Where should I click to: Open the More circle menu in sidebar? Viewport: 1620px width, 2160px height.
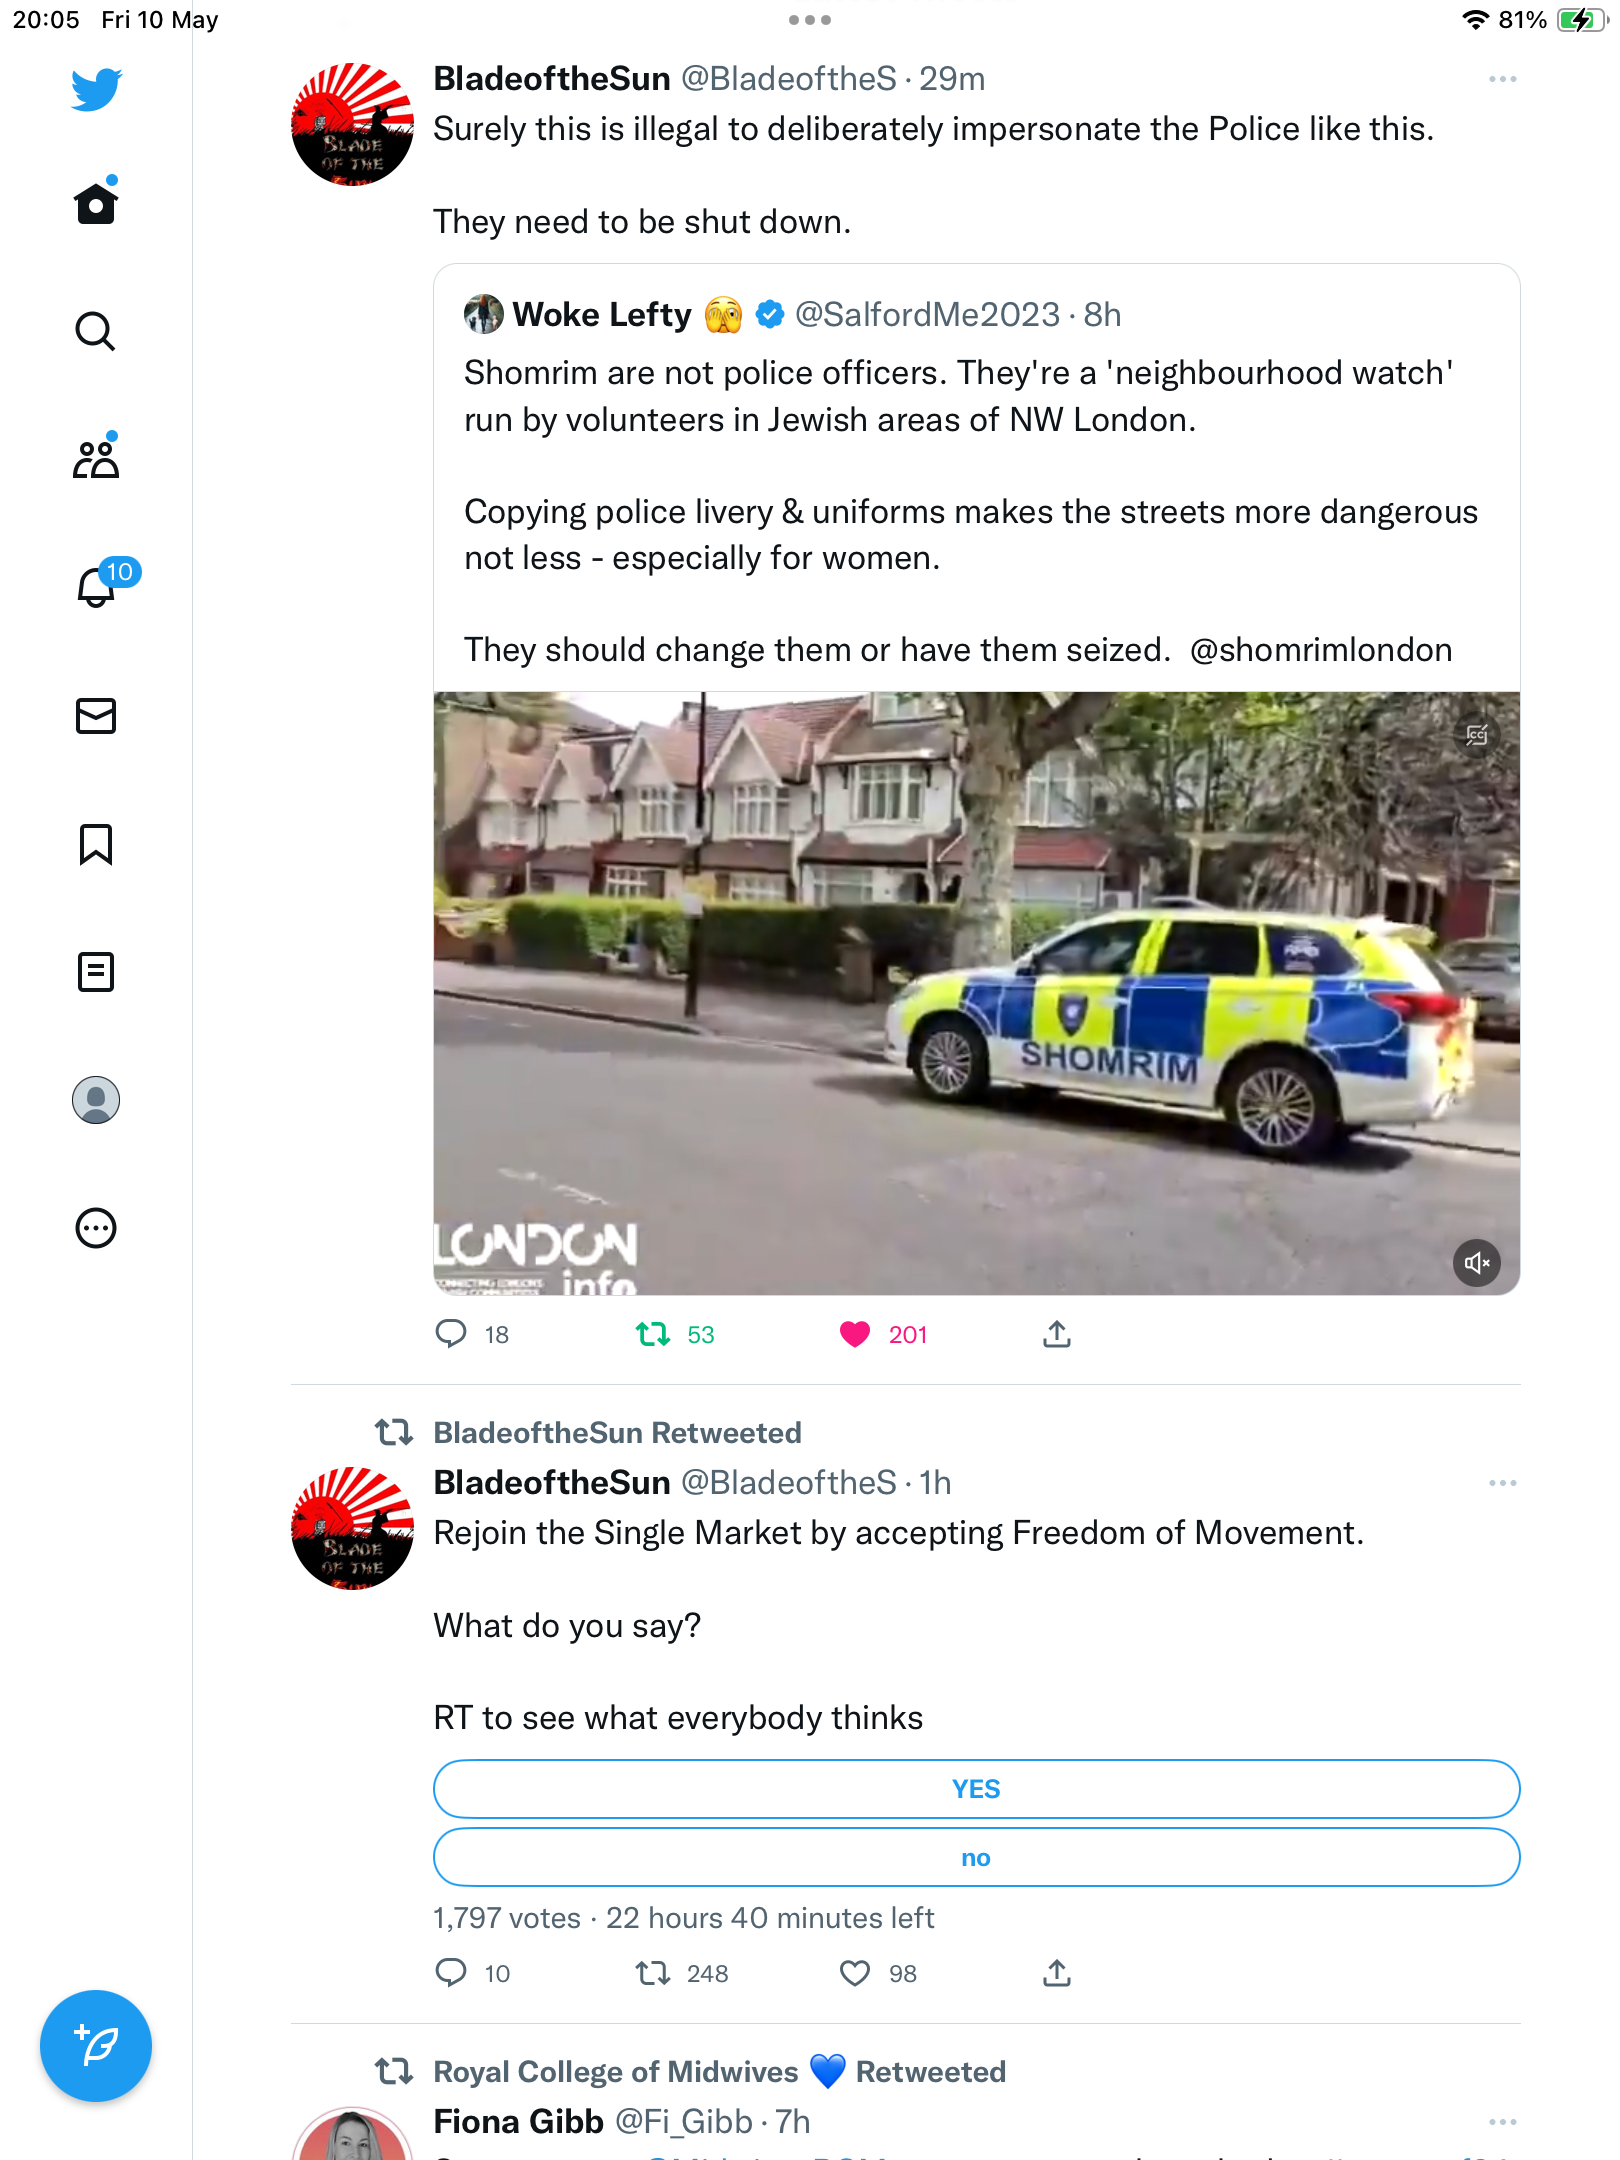point(96,1228)
